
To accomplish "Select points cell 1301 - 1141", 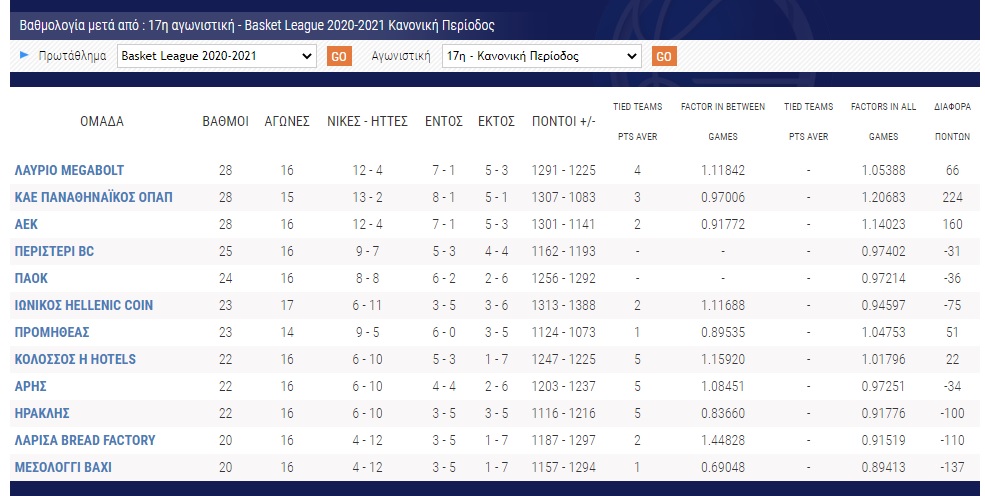I will (x=563, y=224).
